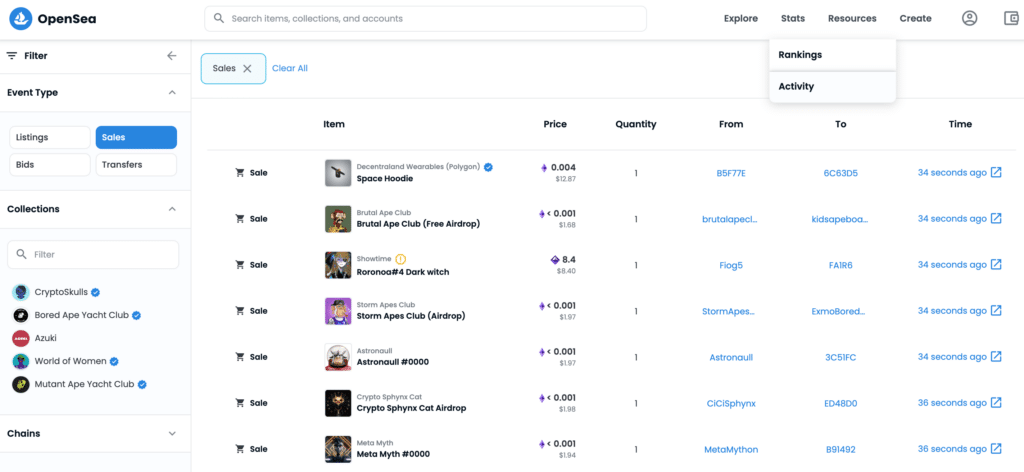Open buyer 6C63D5 profile
This screenshot has width=1024, height=472.
pos(840,173)
